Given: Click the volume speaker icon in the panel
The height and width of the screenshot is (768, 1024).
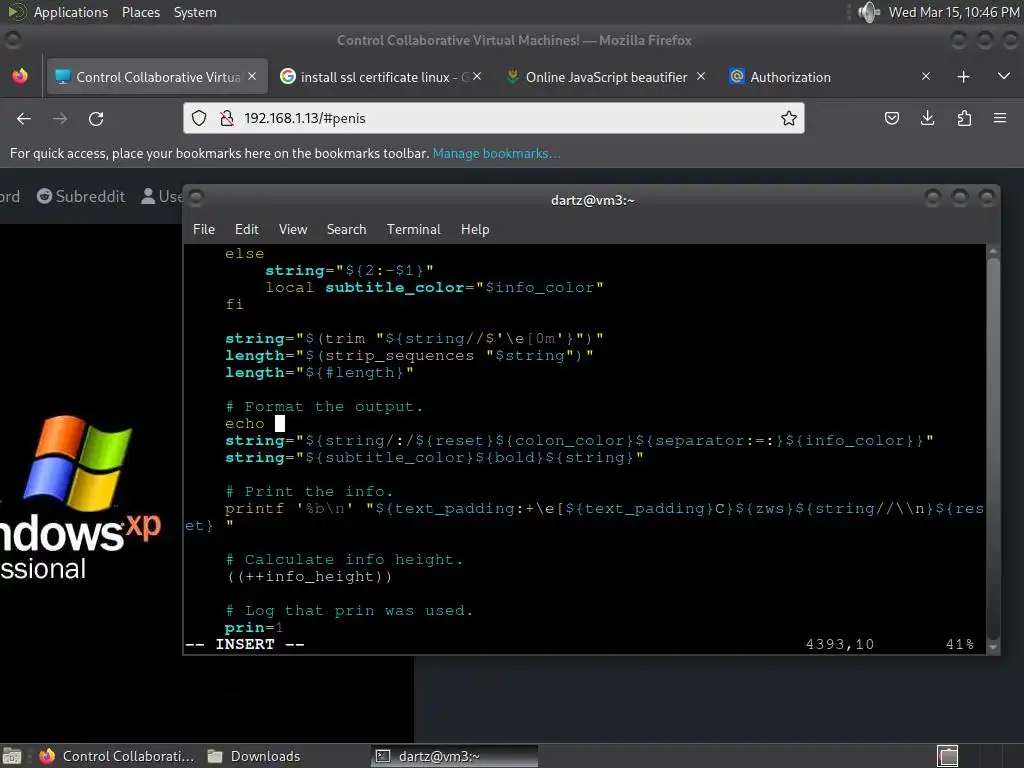Looking at the screenshot, I should point(869,12).
